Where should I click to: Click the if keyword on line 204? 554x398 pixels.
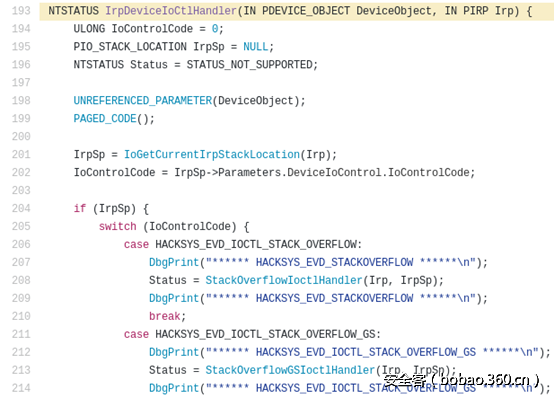(80, 209)
